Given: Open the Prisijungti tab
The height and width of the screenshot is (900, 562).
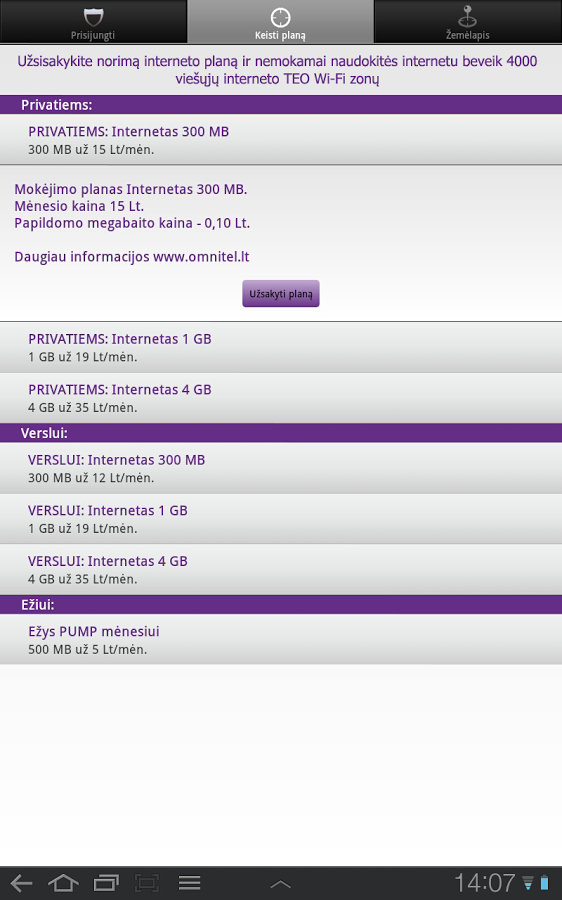Looking at the screenshot, I should (93, 22).
